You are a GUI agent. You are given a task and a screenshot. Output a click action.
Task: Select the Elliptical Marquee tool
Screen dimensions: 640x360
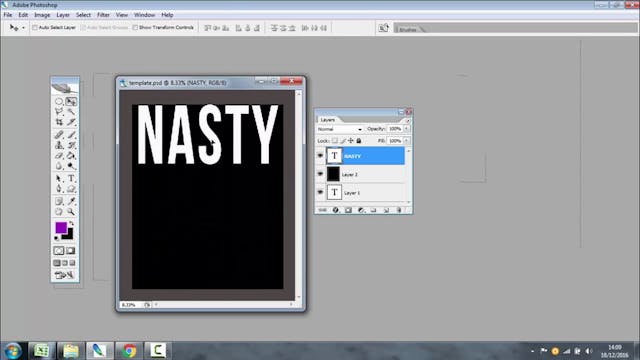tap(59, 101)
